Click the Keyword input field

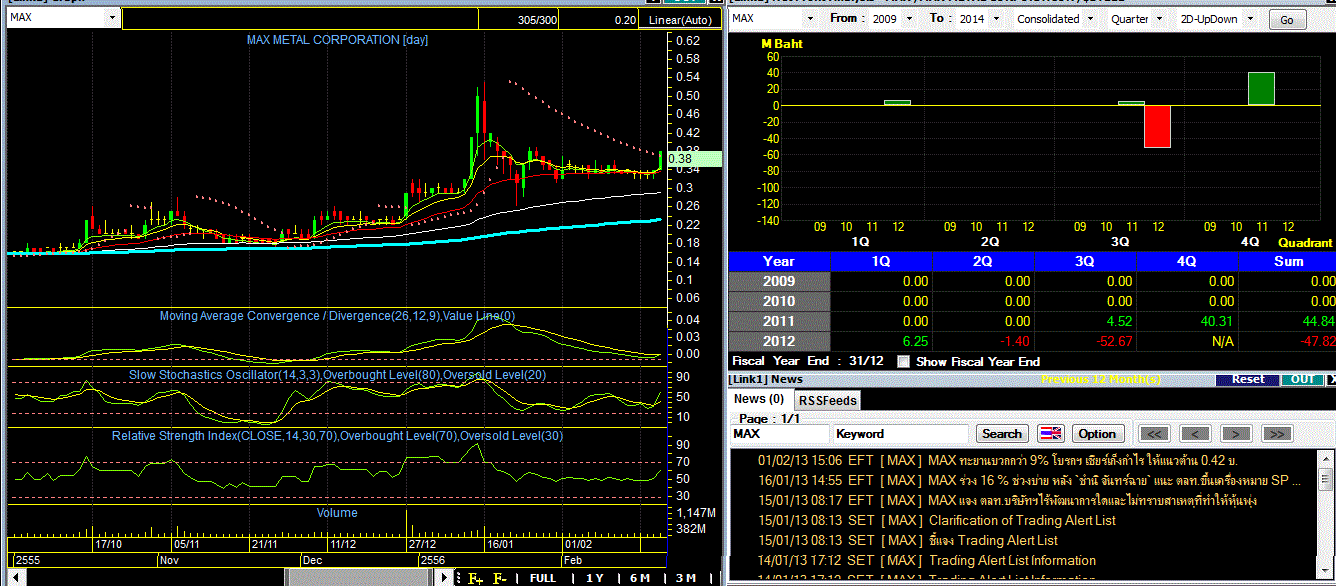pyautogui.click(x=900, y=434)
